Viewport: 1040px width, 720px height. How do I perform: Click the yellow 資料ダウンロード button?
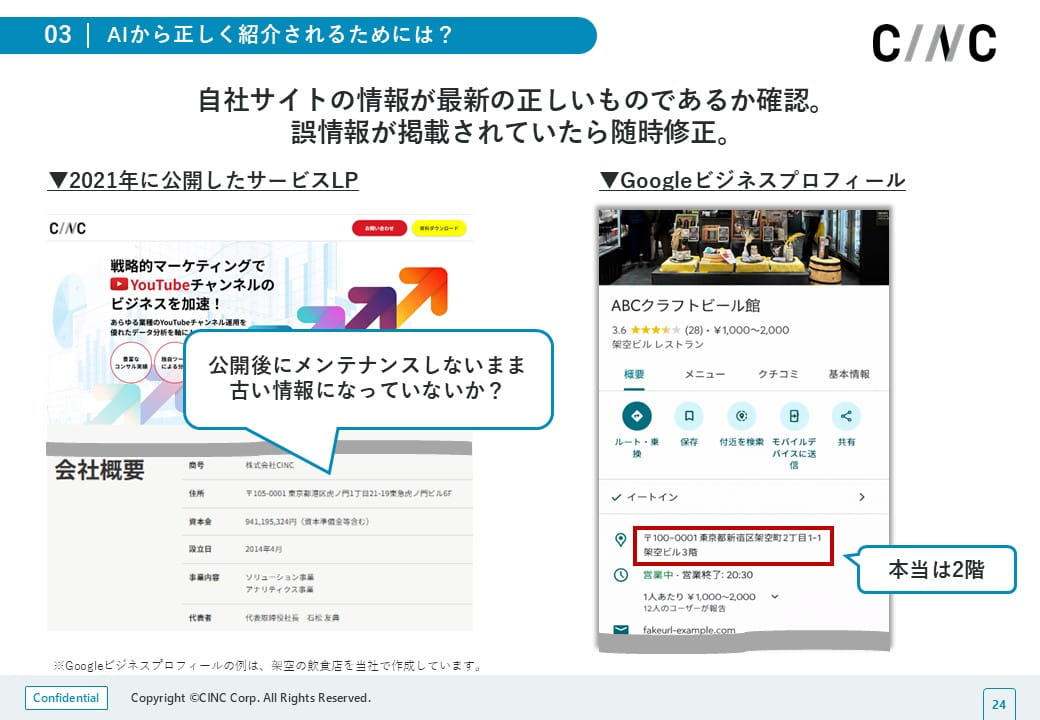(439, 228)
